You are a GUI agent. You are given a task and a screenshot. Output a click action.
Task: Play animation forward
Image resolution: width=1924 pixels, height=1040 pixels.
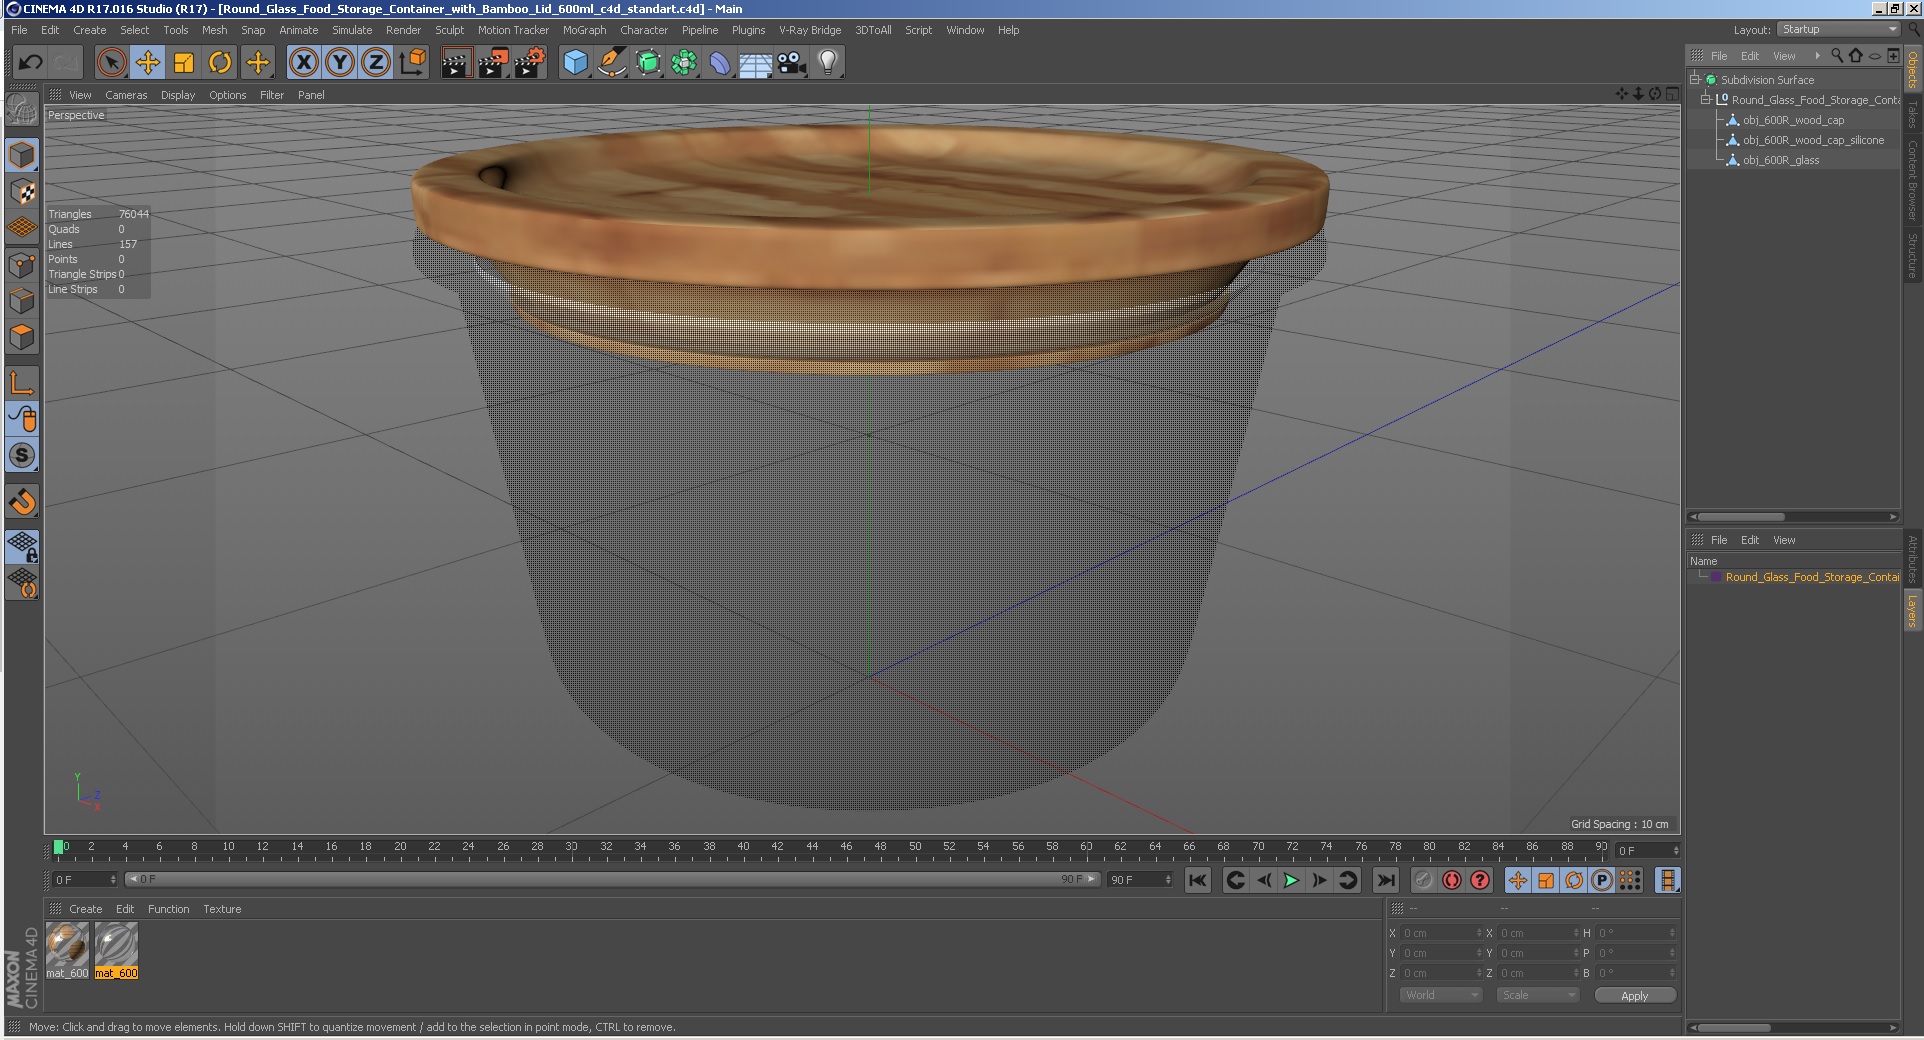click(x=1291, y=880)
